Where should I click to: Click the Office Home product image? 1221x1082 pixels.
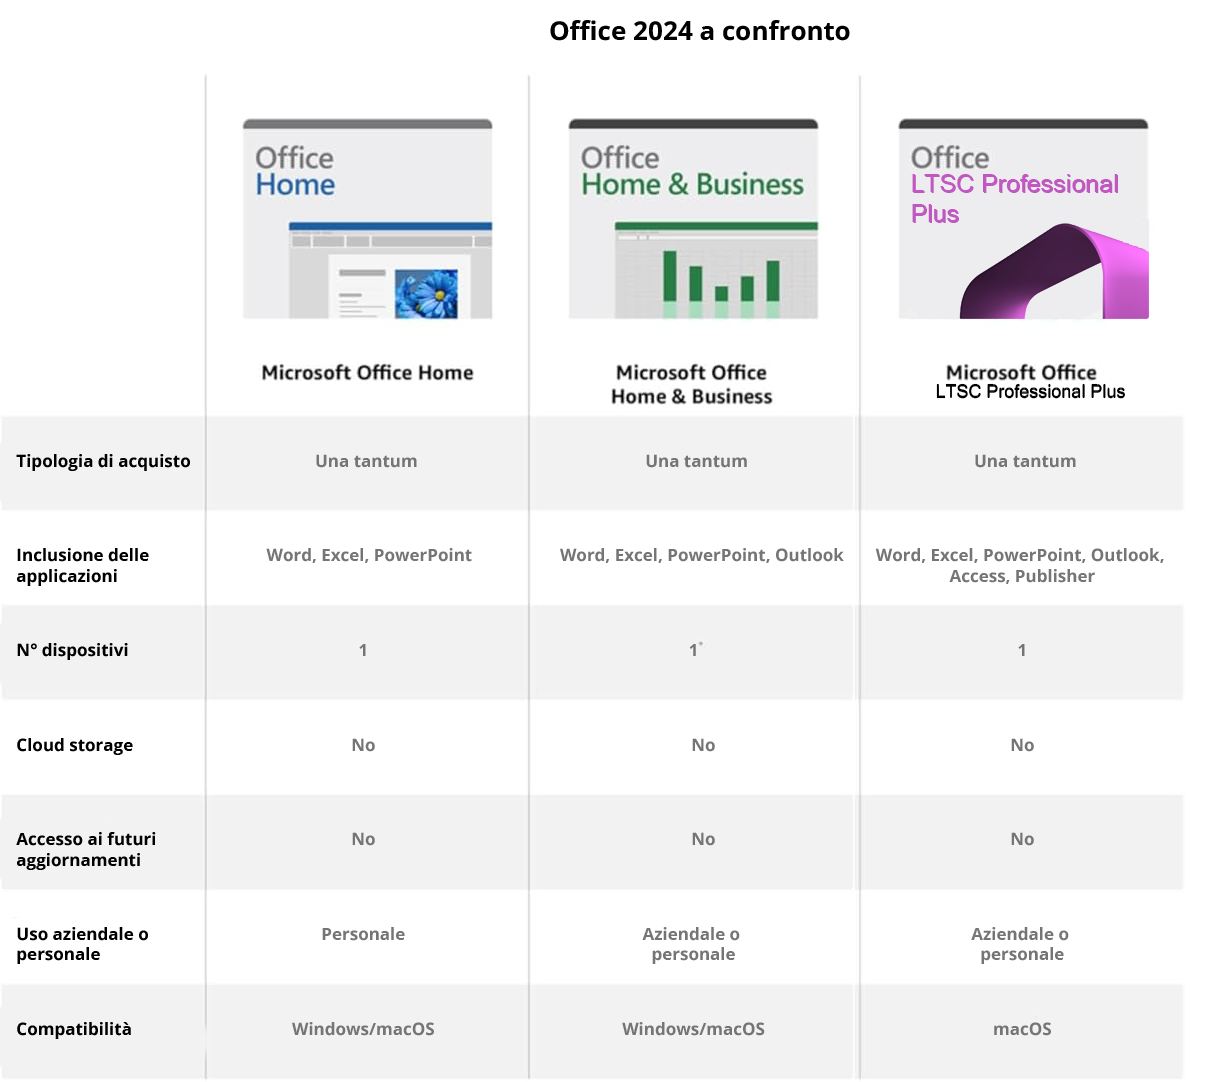click(x=367, y=219)
